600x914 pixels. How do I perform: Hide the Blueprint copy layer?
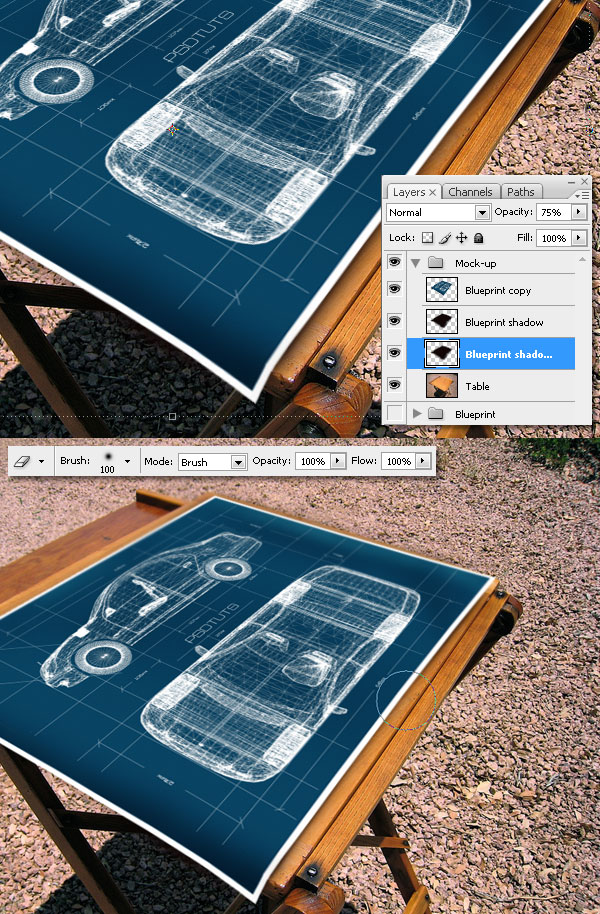coord(395,290)
